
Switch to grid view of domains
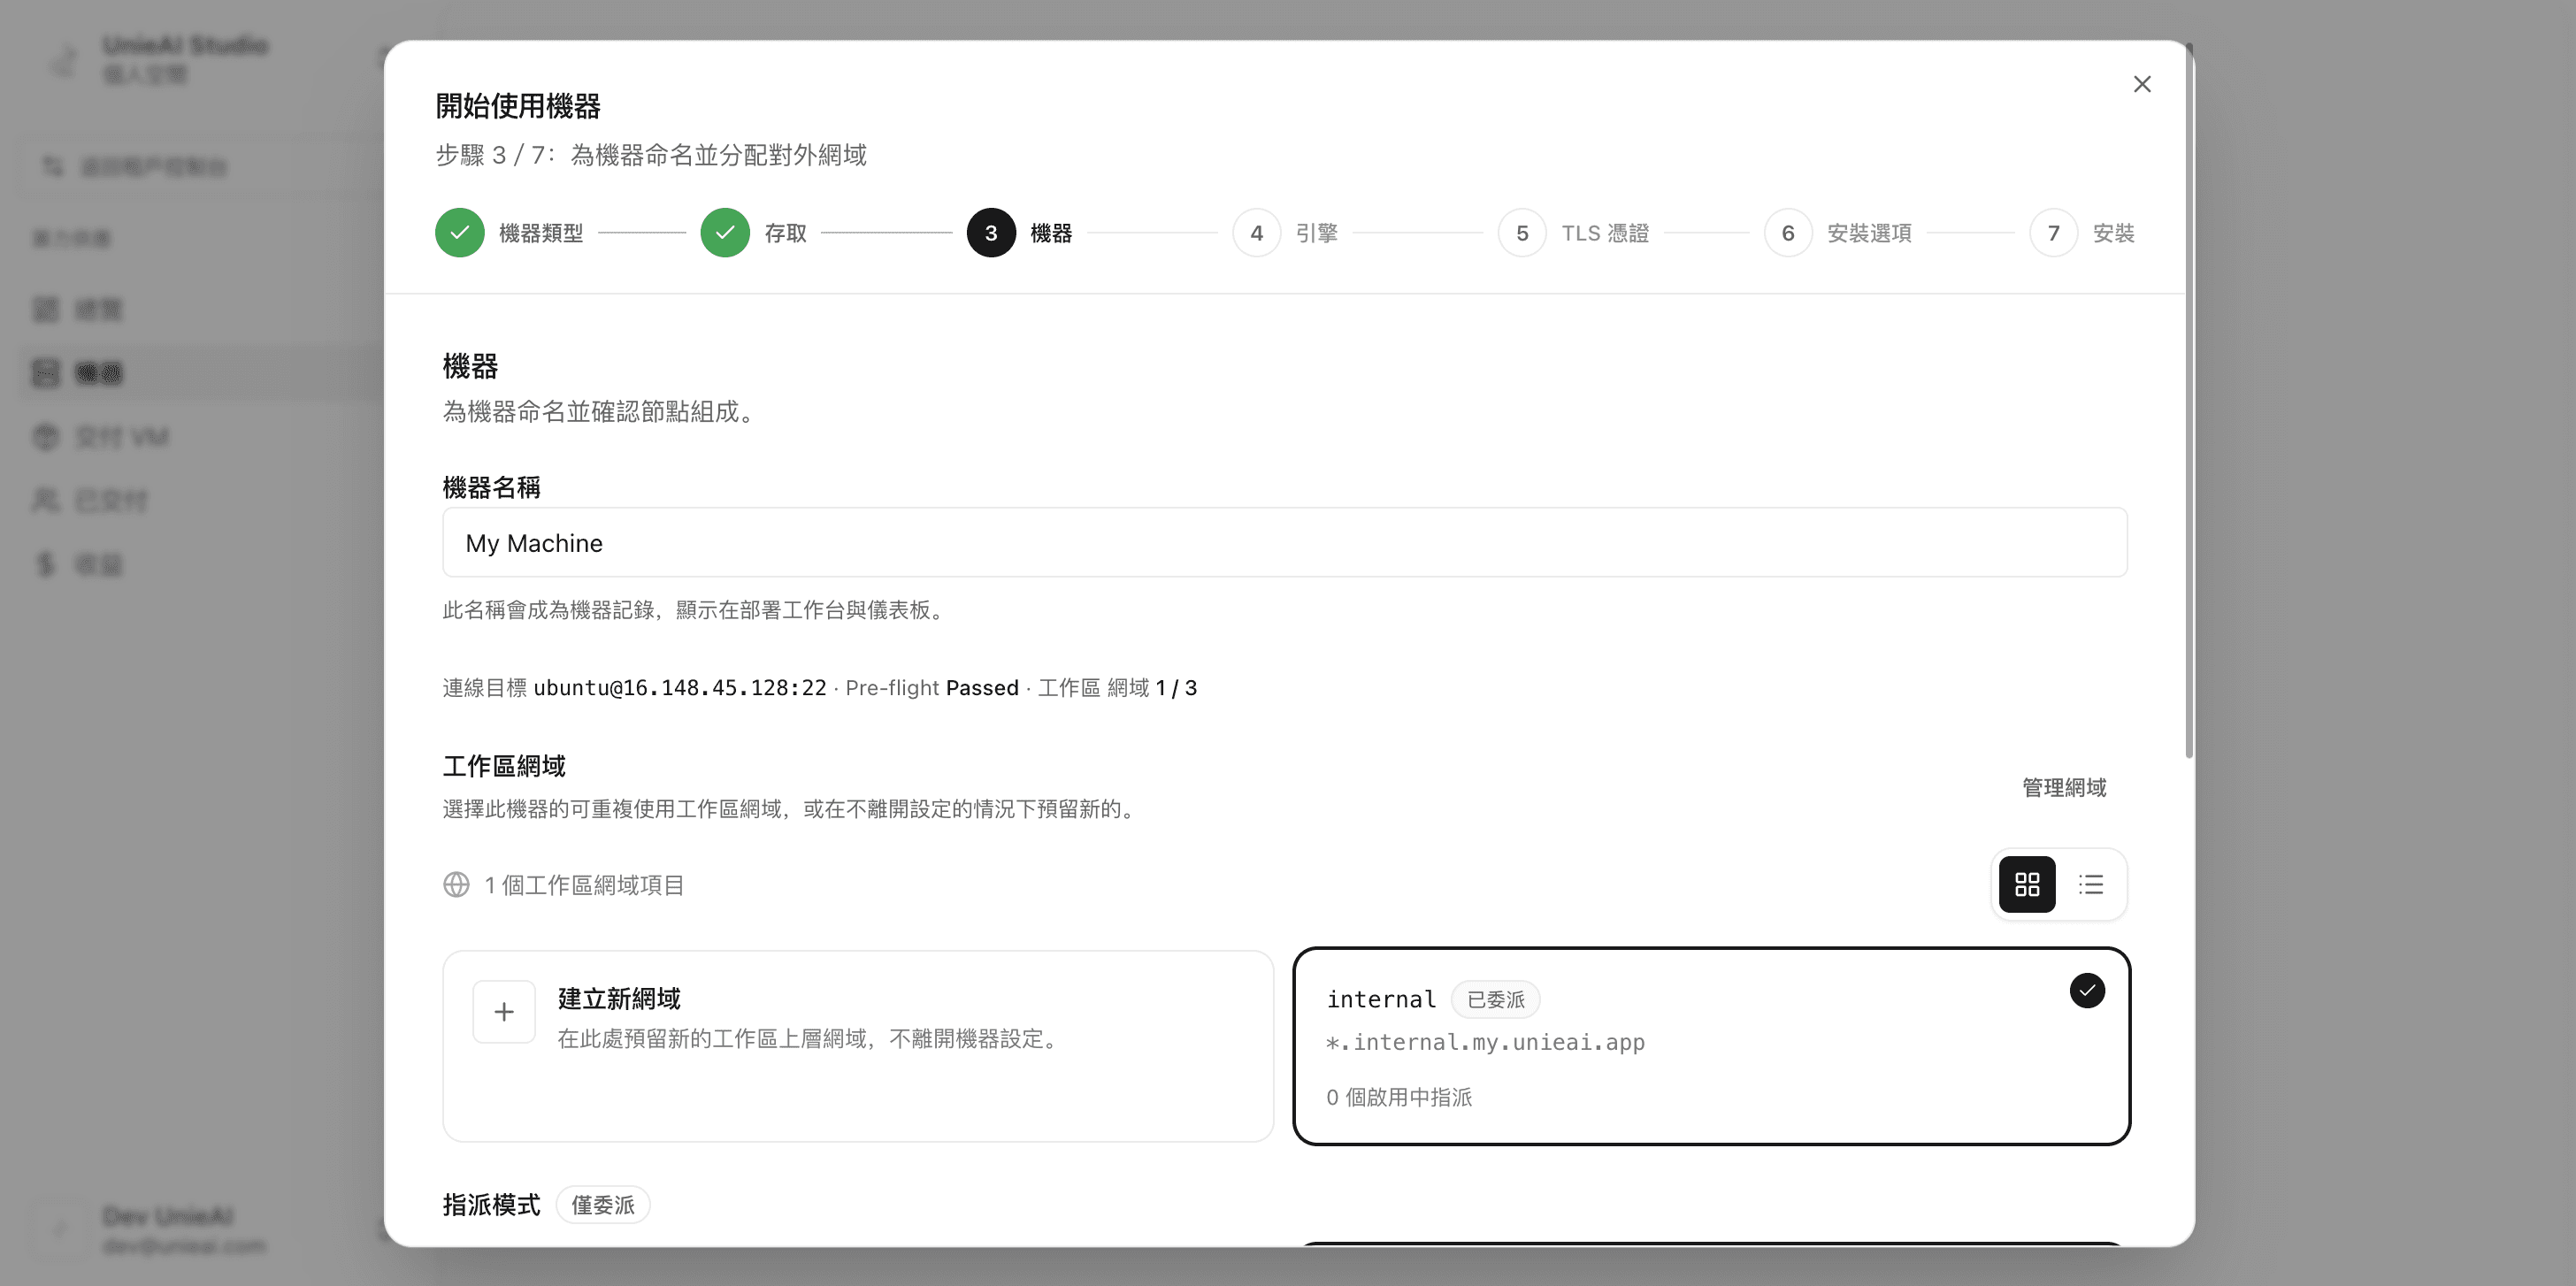click(x=2027, y=885)
